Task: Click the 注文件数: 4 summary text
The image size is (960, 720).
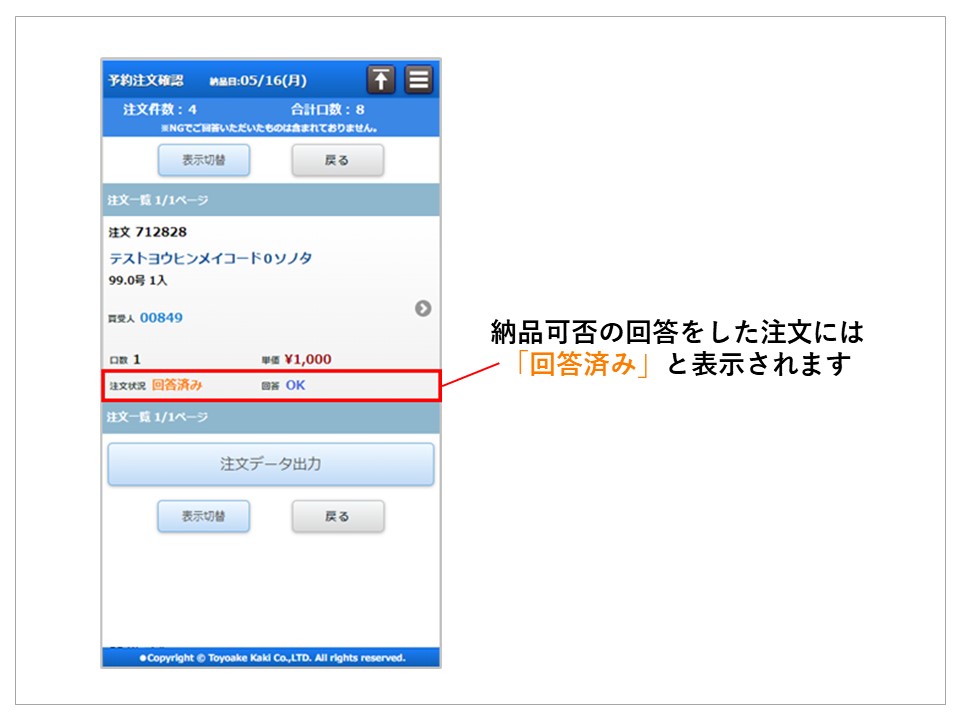Action: [x=160, y=109]
